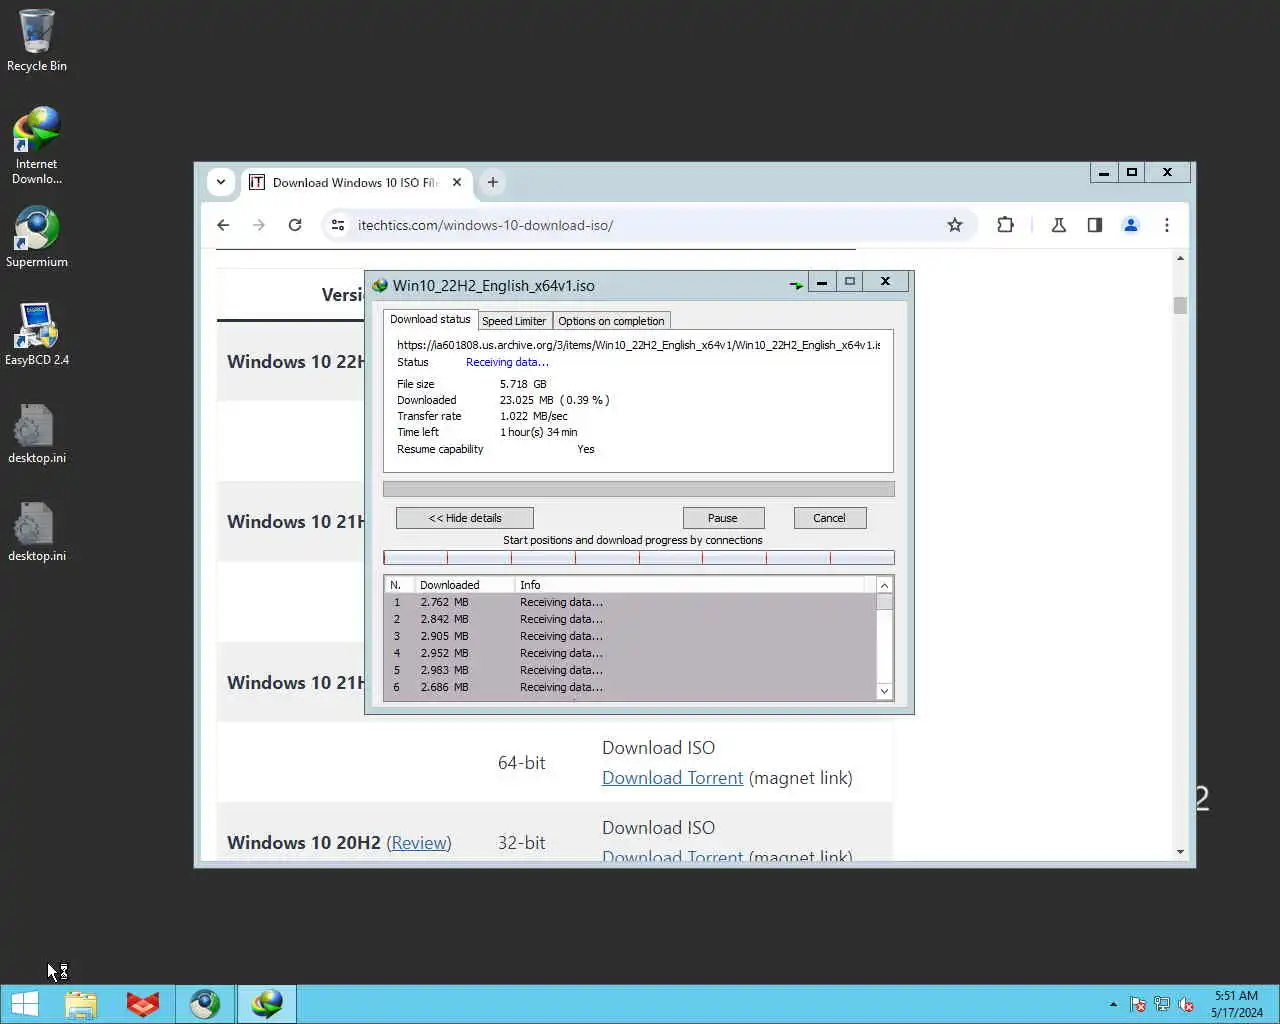Select connection row 2 with 2.842 MB

point(630,619)
